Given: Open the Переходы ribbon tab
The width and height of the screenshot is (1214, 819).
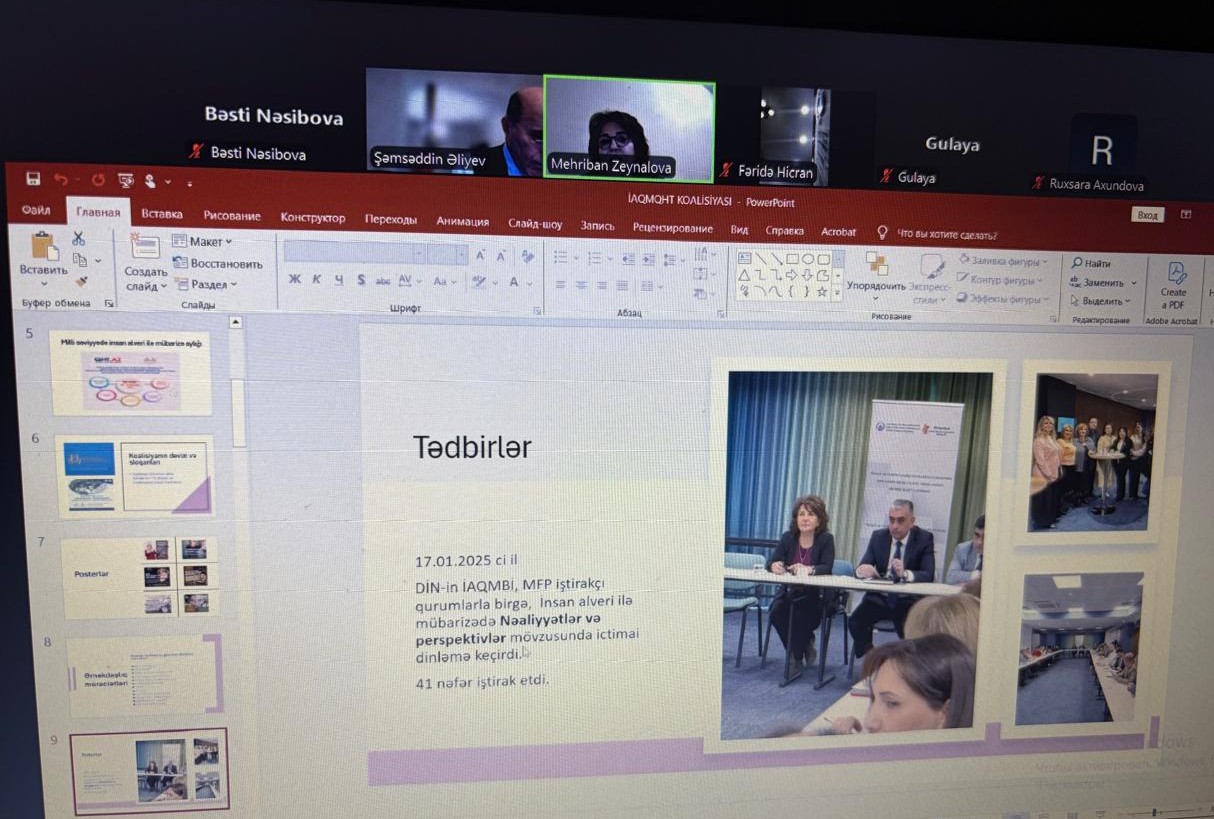Looking at the screenshot, I should (390, 220).
